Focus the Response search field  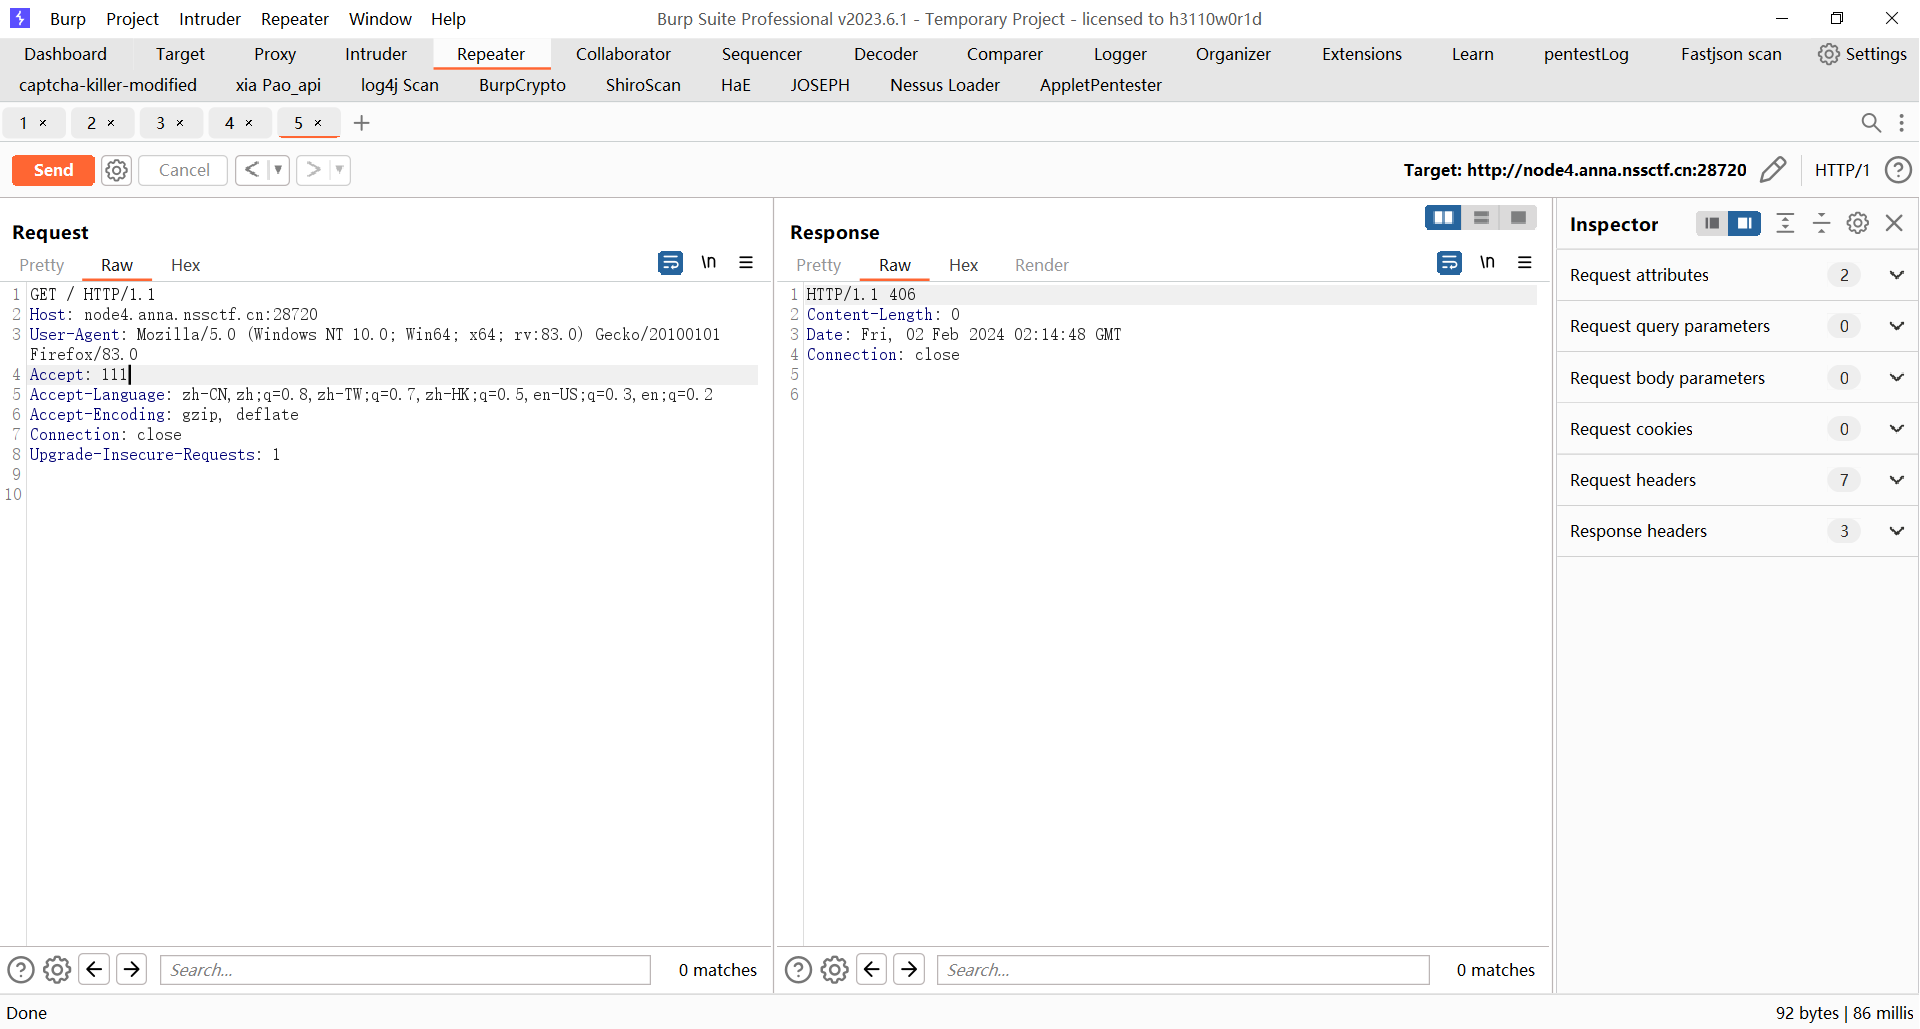coord(1183,970)
